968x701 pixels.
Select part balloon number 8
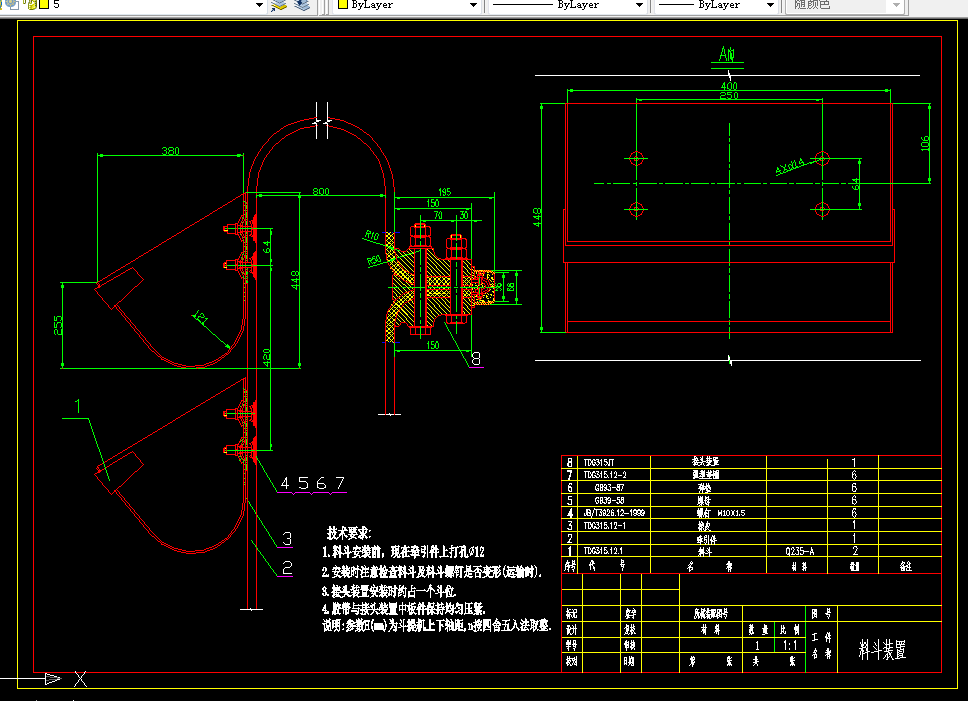tap(476, 359)
